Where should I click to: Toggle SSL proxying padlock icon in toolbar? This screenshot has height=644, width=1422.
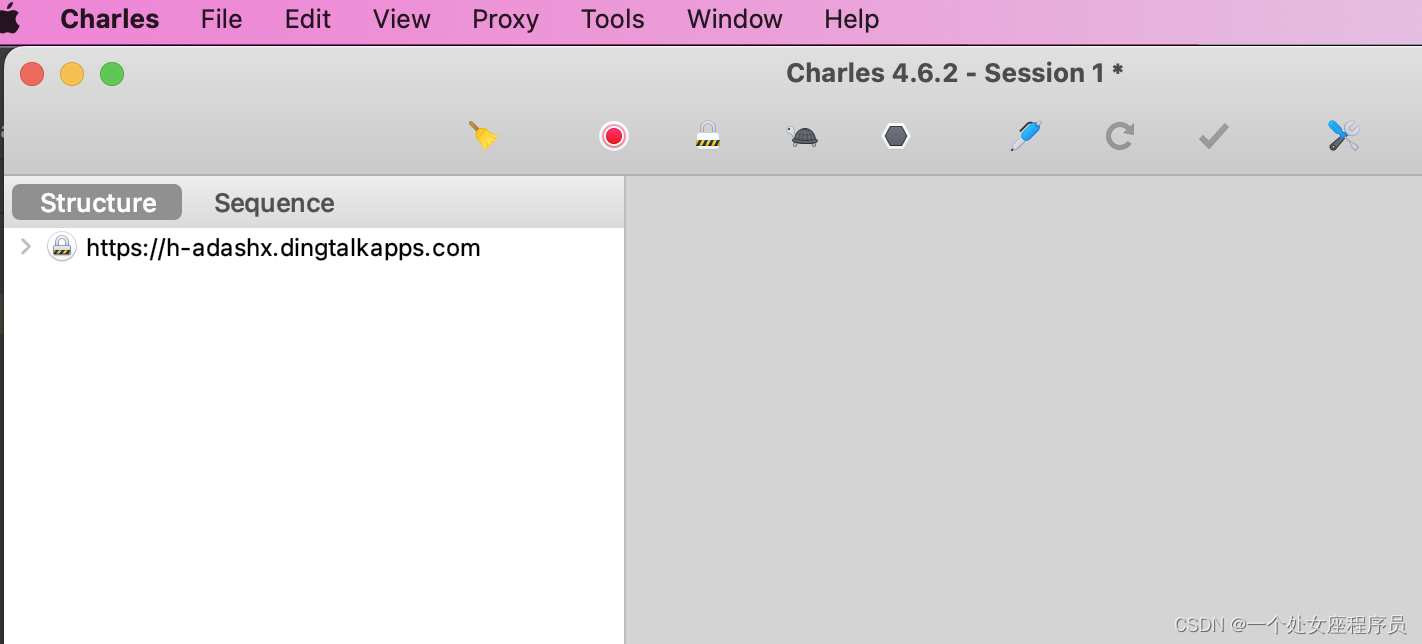pos(708,135)
